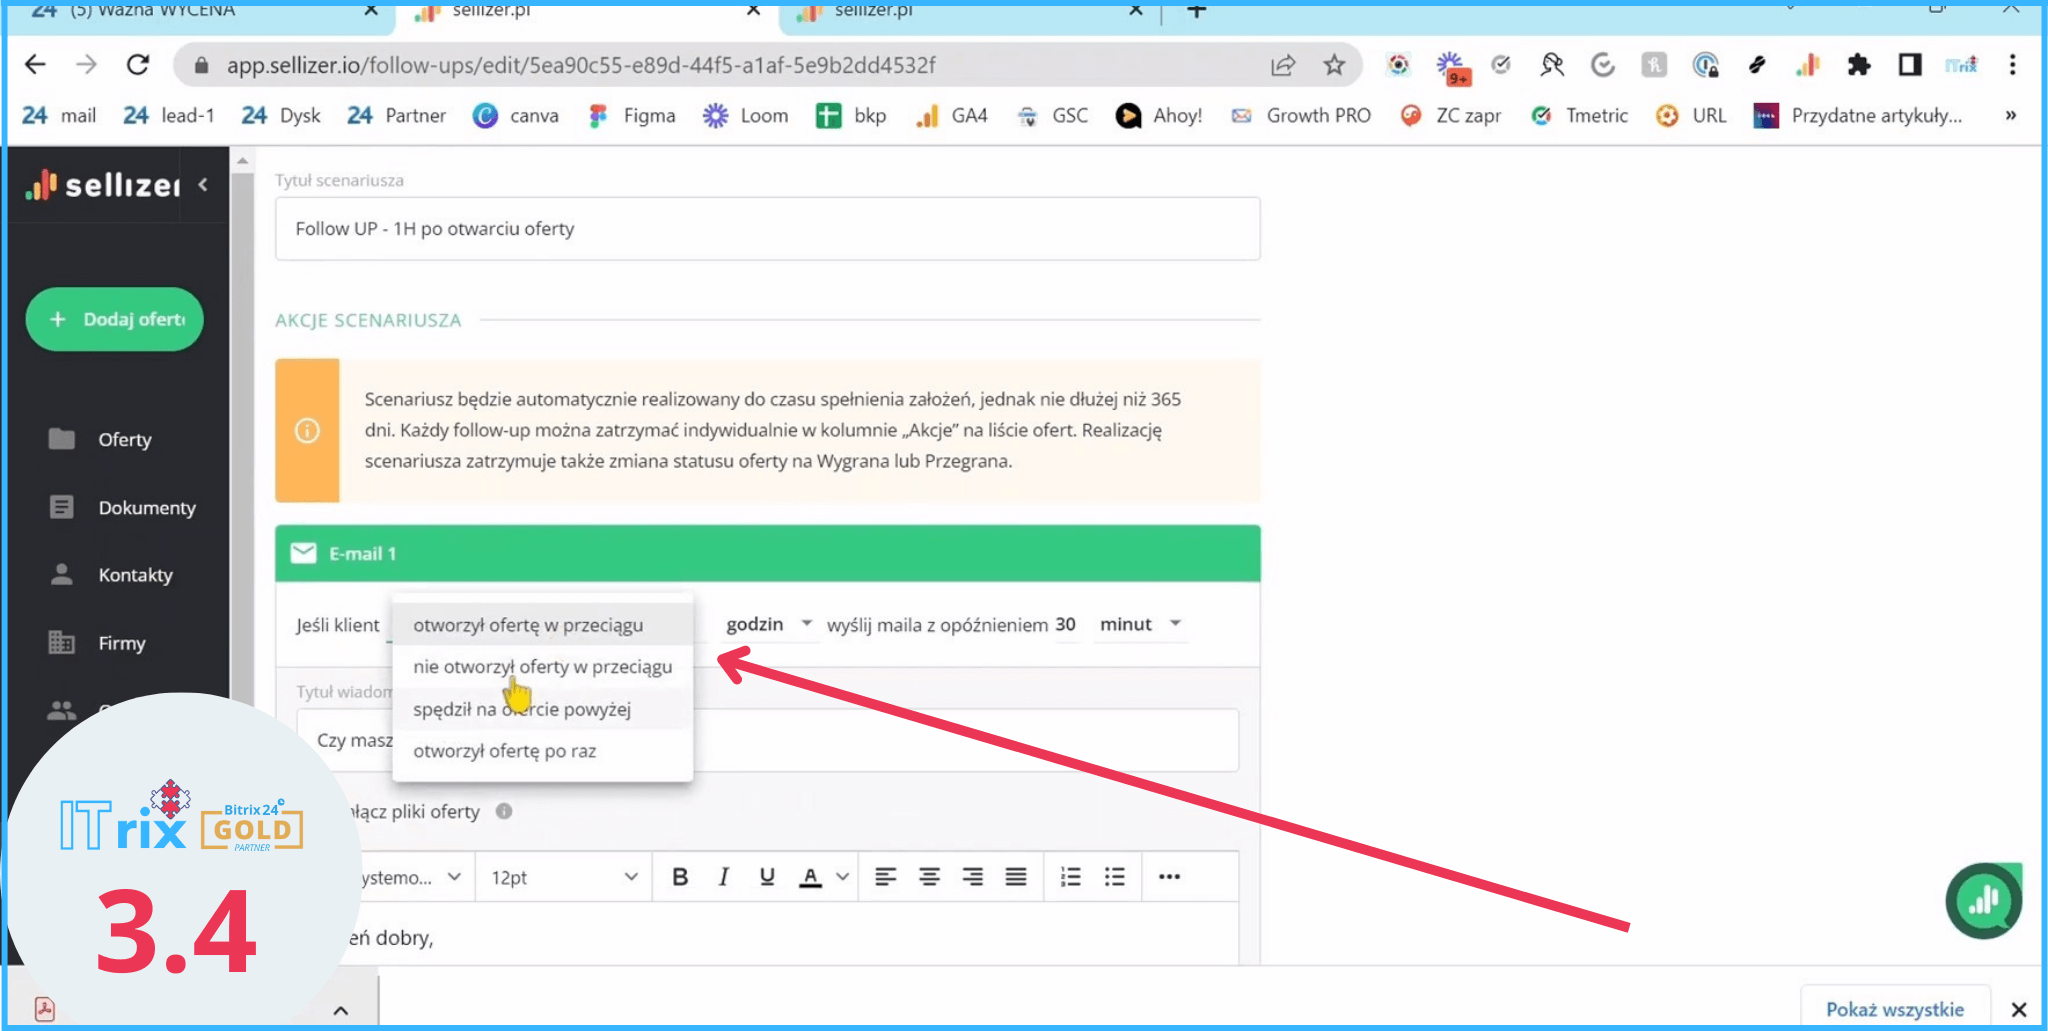This screenshot has width=2048, height=1031.
Task: Center align the email text
Action: coord(929,877)
